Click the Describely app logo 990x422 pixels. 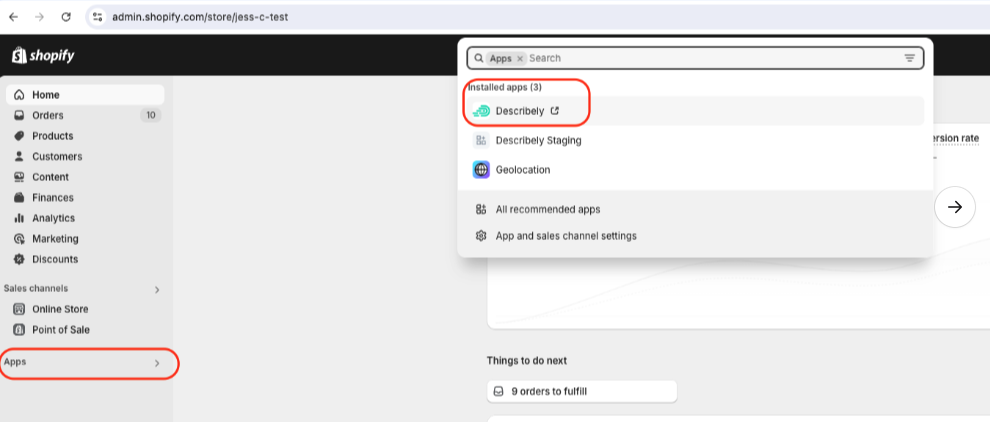click(481, 111)
